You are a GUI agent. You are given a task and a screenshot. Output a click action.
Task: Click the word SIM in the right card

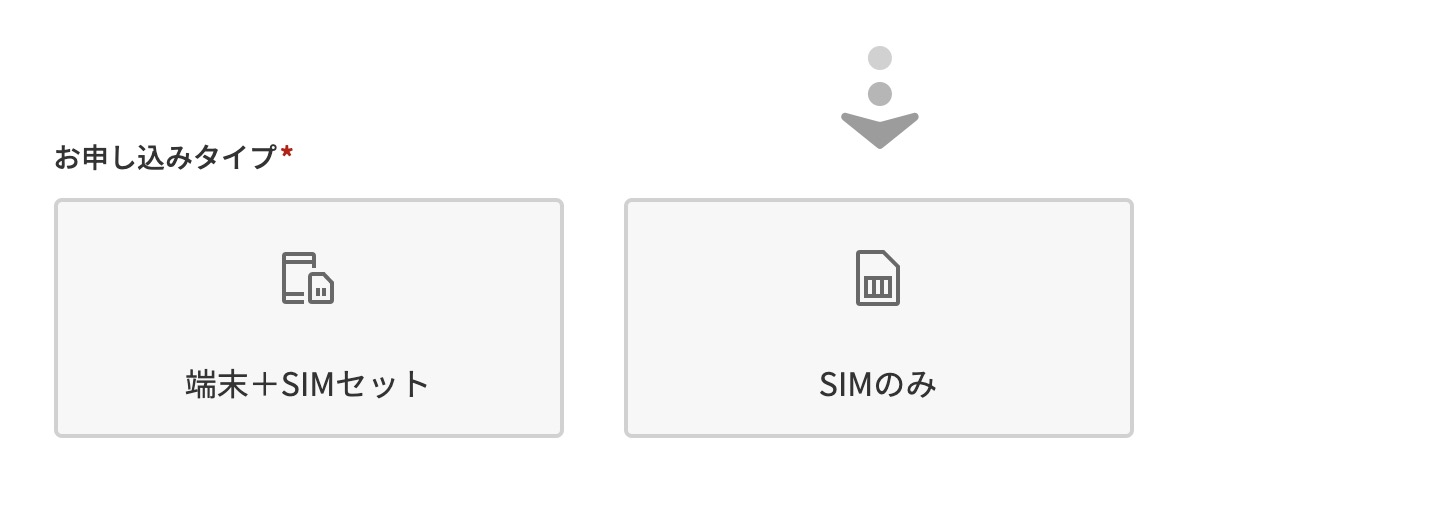pyautogui.click(x=847, y=385)
